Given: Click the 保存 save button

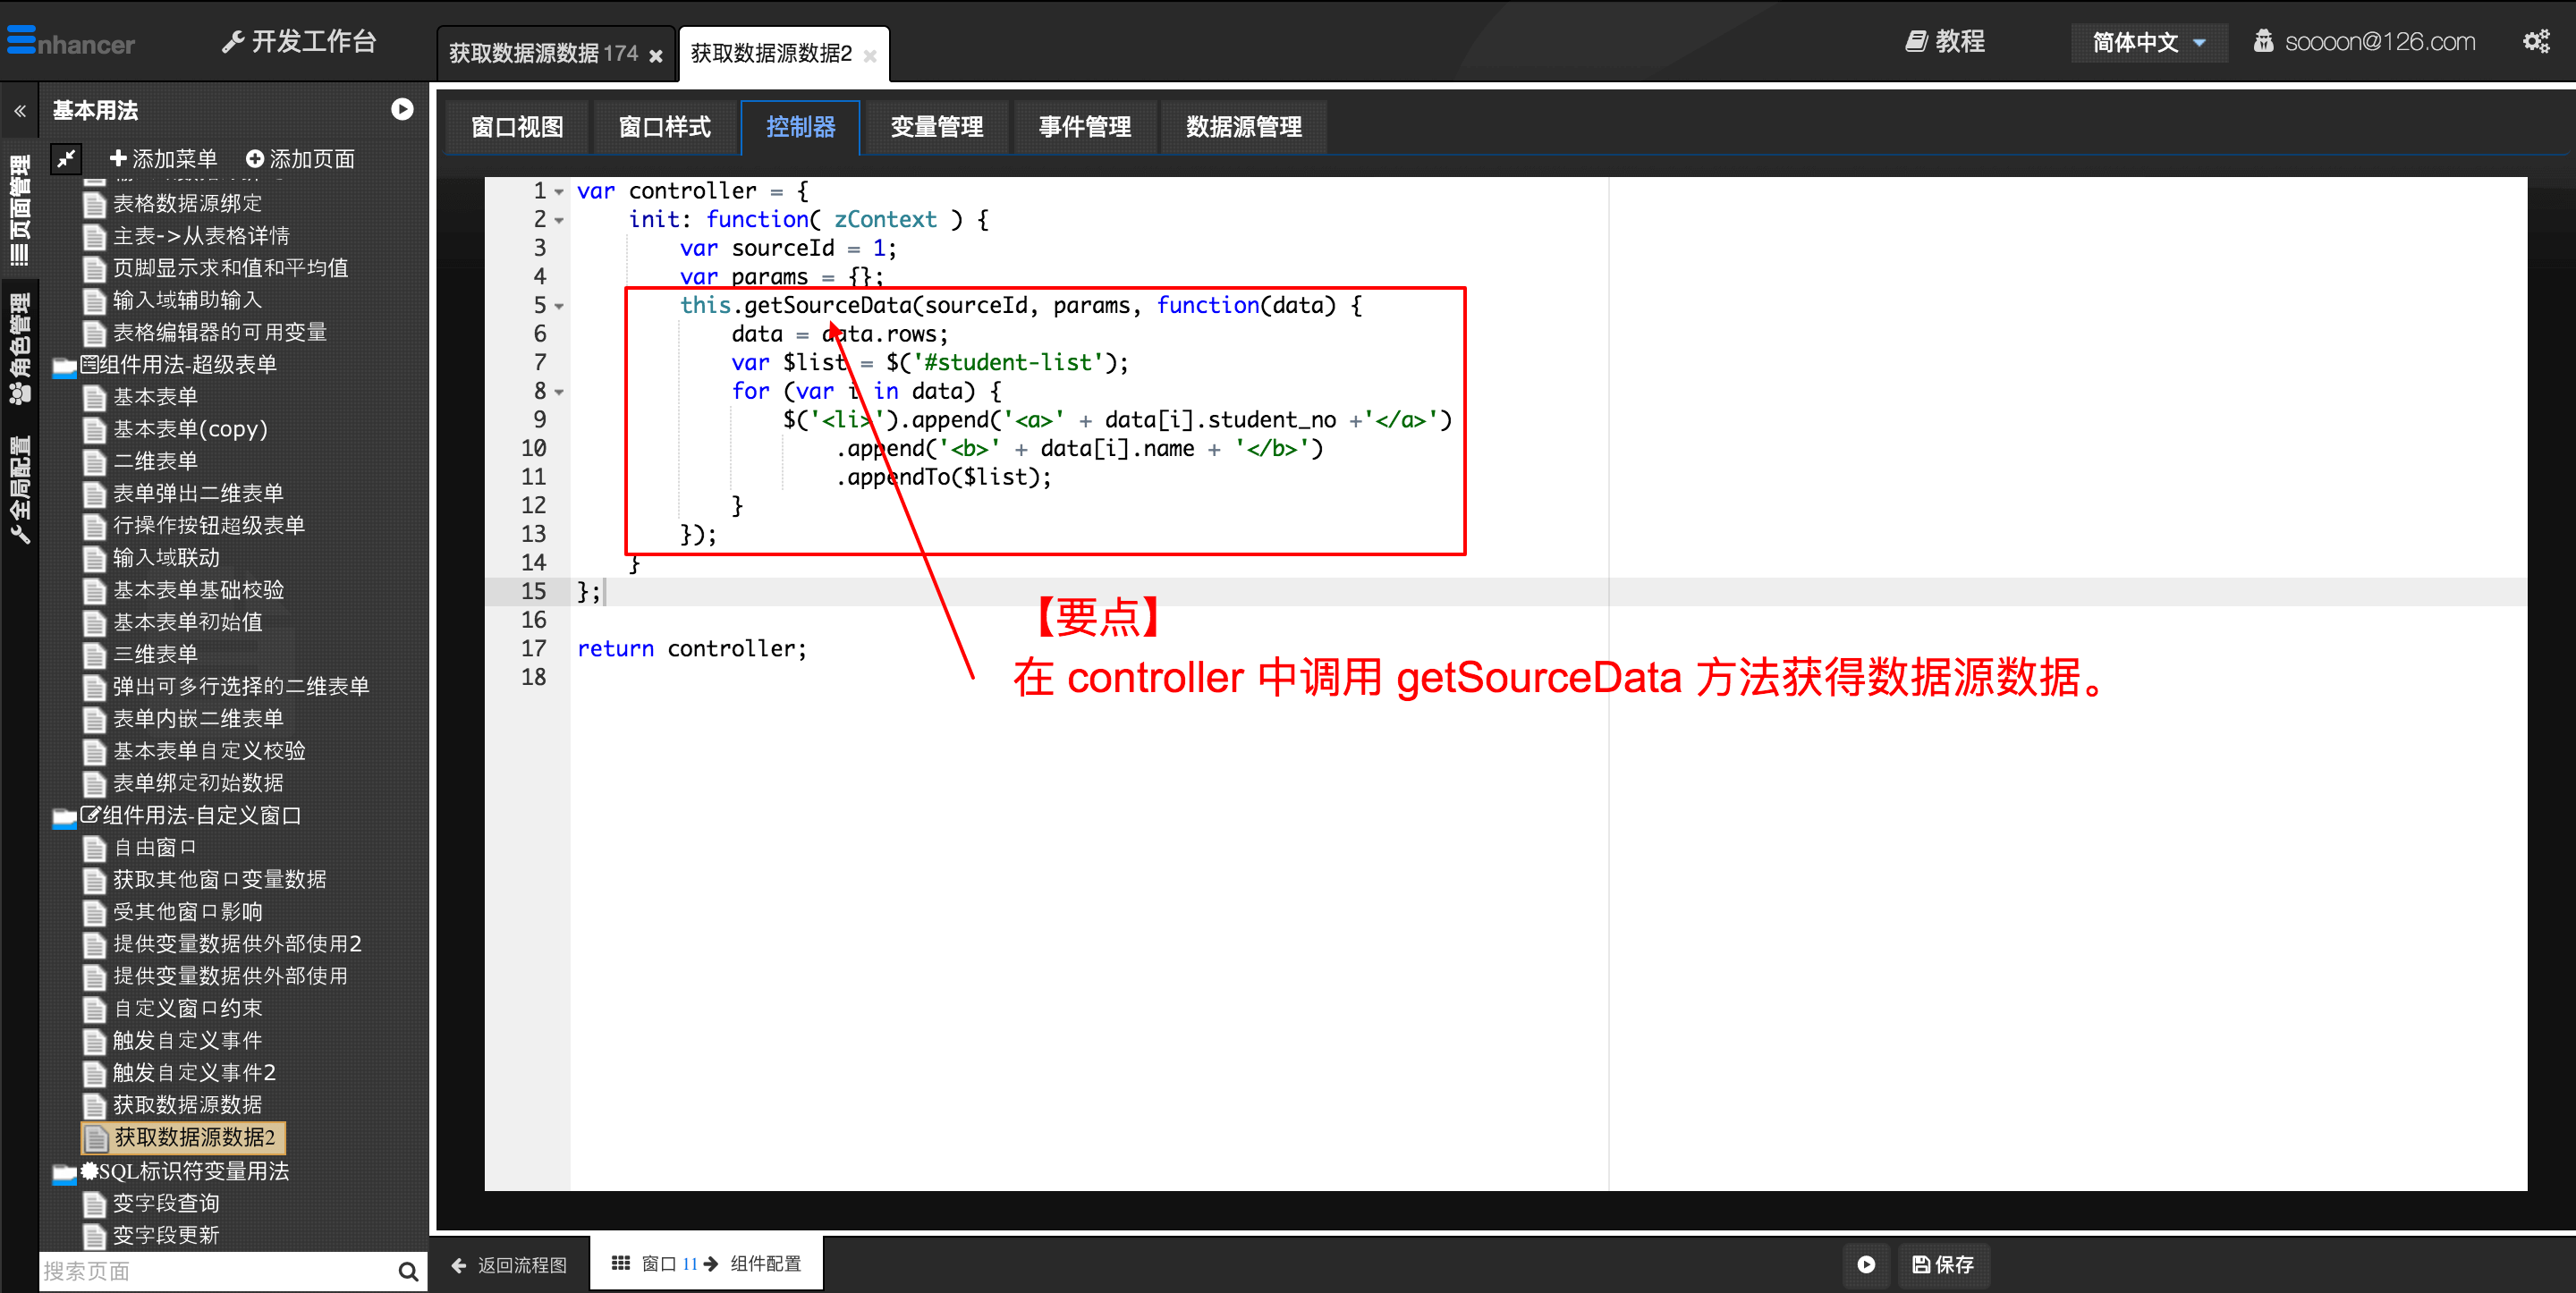Looking at the screenshot, I should click(x=1943, y=1264).
